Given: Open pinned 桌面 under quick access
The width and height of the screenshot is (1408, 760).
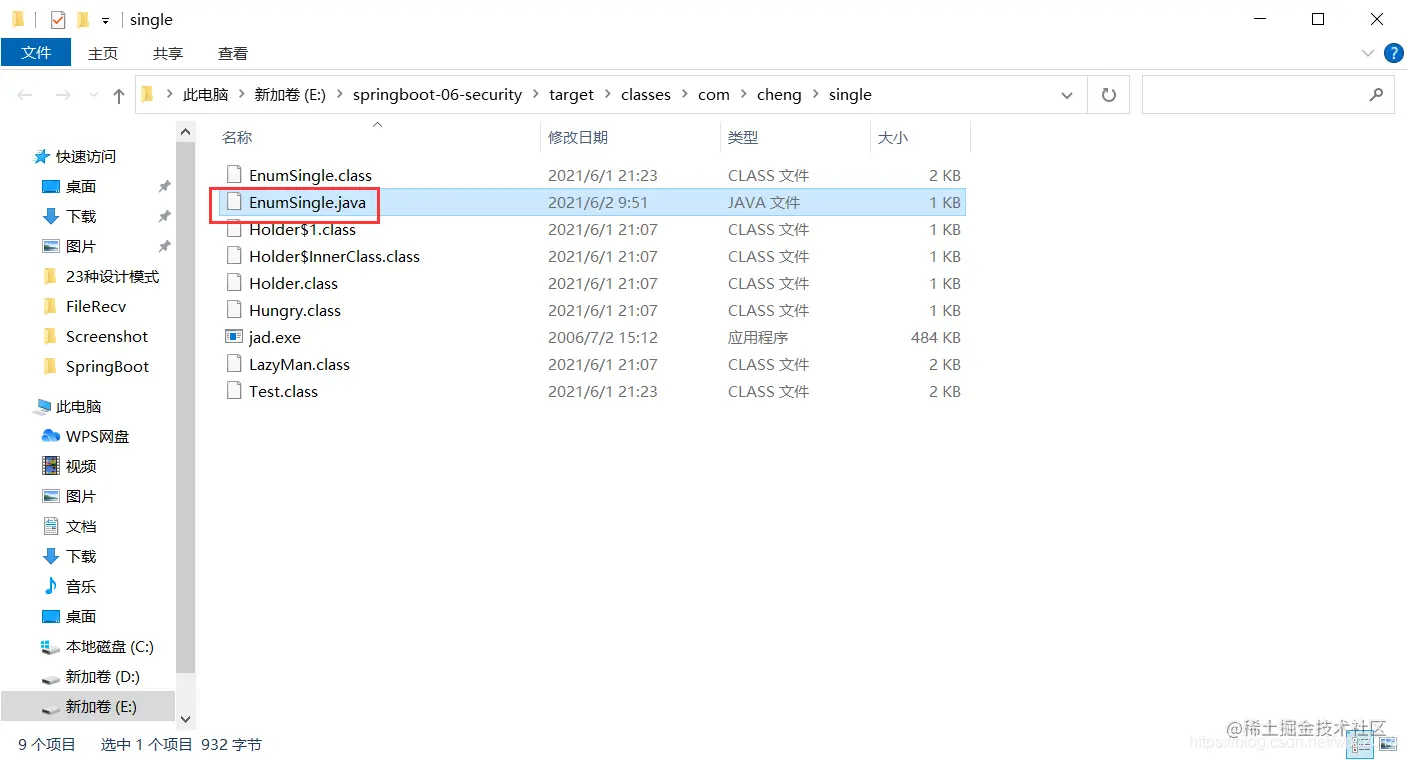Looking at the screenshot, I should click(x=80, y=186).
